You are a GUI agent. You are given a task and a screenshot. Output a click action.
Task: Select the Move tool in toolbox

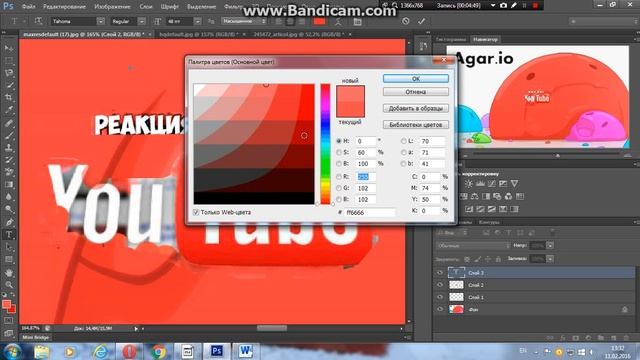coord(9,48)
